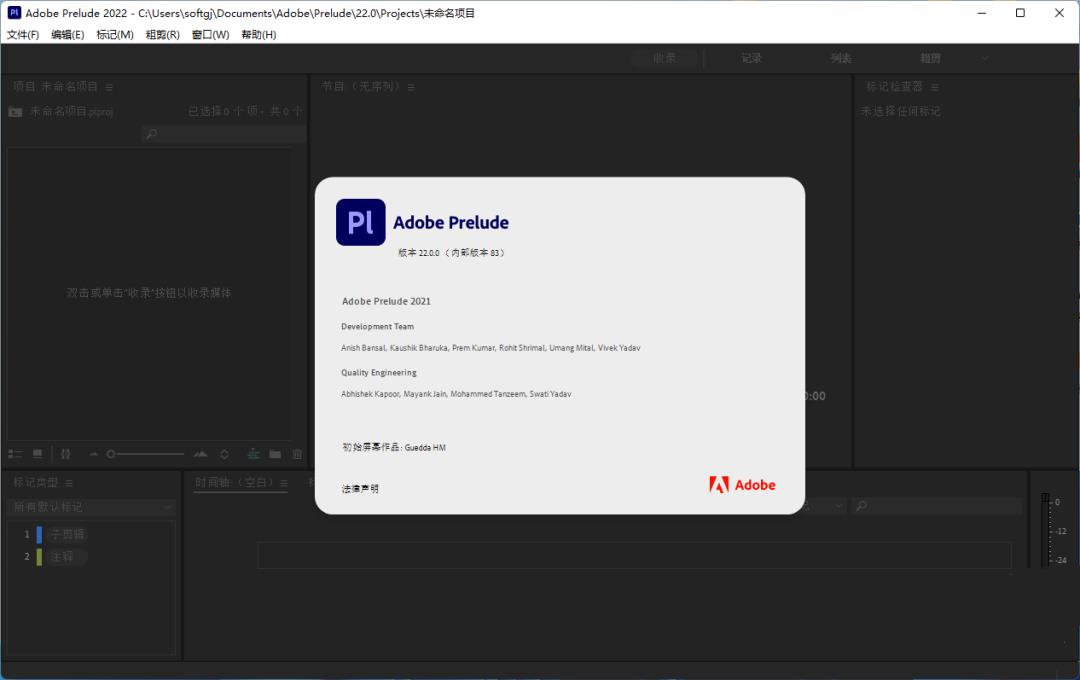Viewport: 1080px width, 680px height.
Task: Open the 时间轴 panel menu icon
Action: (284, 483)
